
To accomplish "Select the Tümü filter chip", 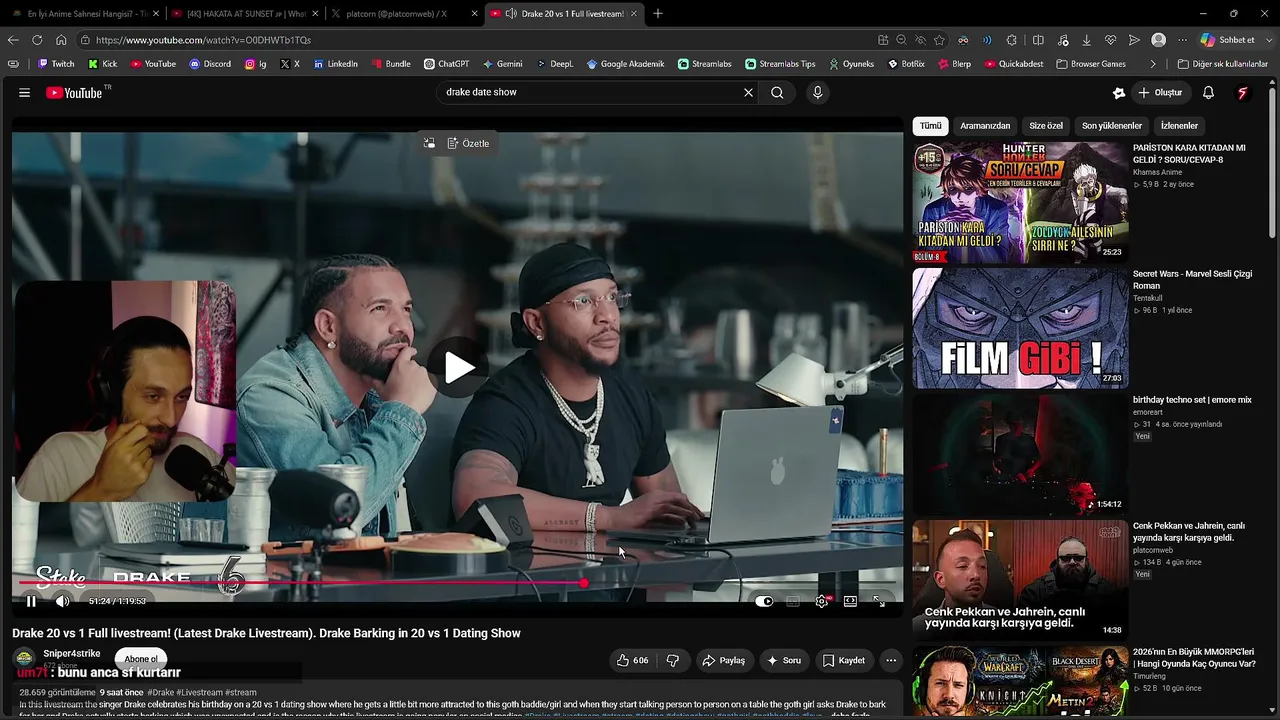I will (931, 126).
